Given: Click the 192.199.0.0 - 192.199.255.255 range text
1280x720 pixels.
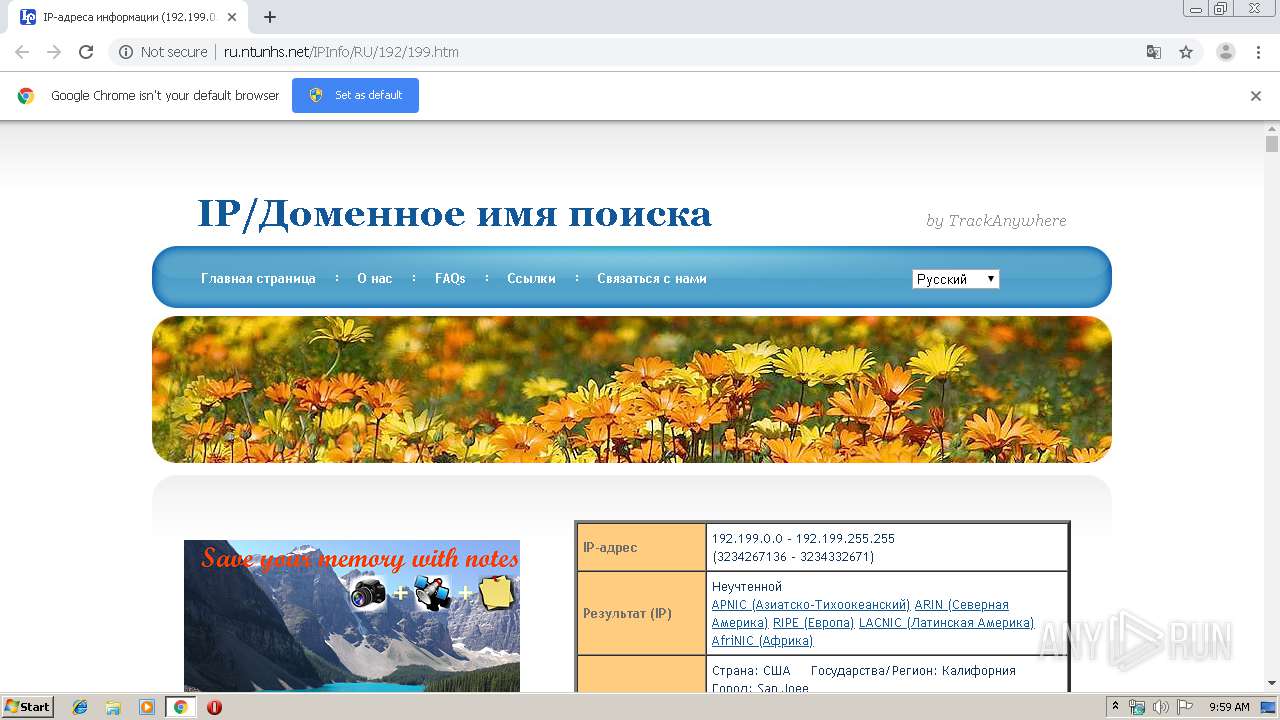Looking at the screenshot, I should tap(803, 539).
